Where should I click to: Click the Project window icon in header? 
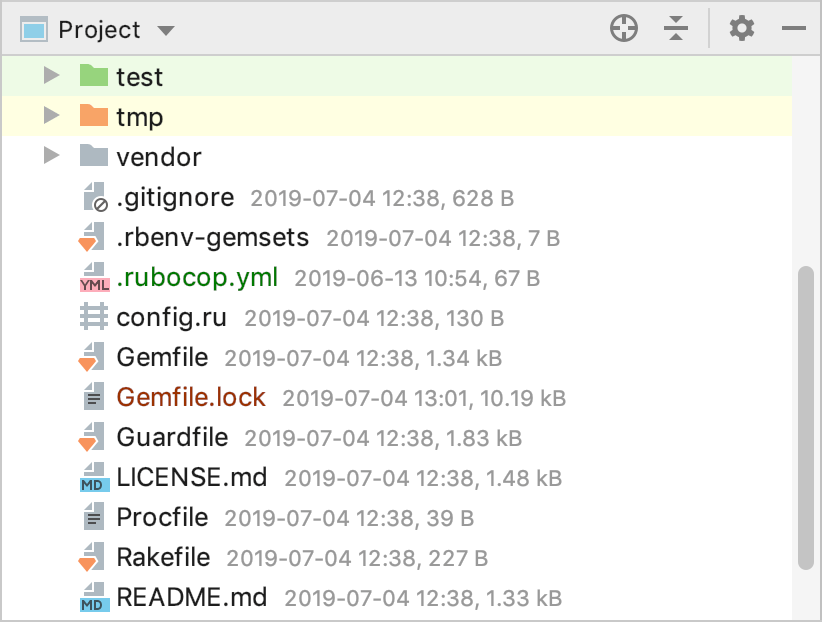[34, 30]
